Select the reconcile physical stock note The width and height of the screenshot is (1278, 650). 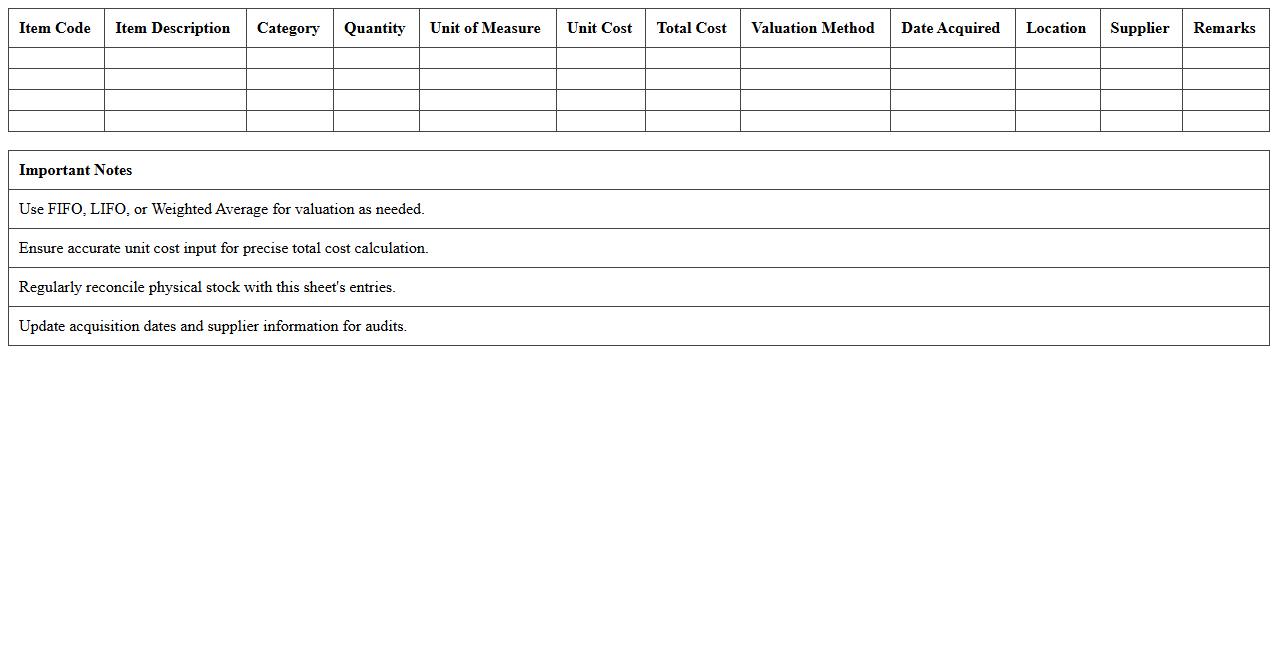point(207,287)
